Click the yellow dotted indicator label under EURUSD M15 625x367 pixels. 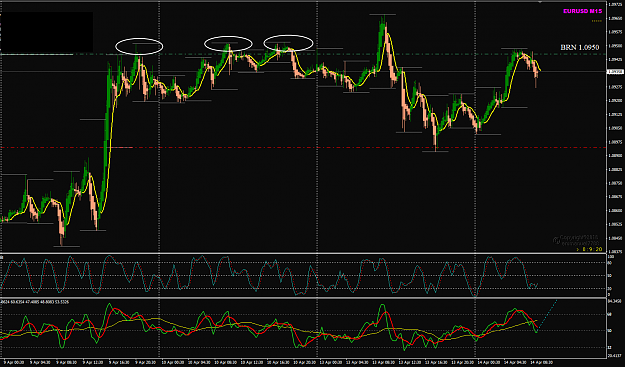click(597, 20)
